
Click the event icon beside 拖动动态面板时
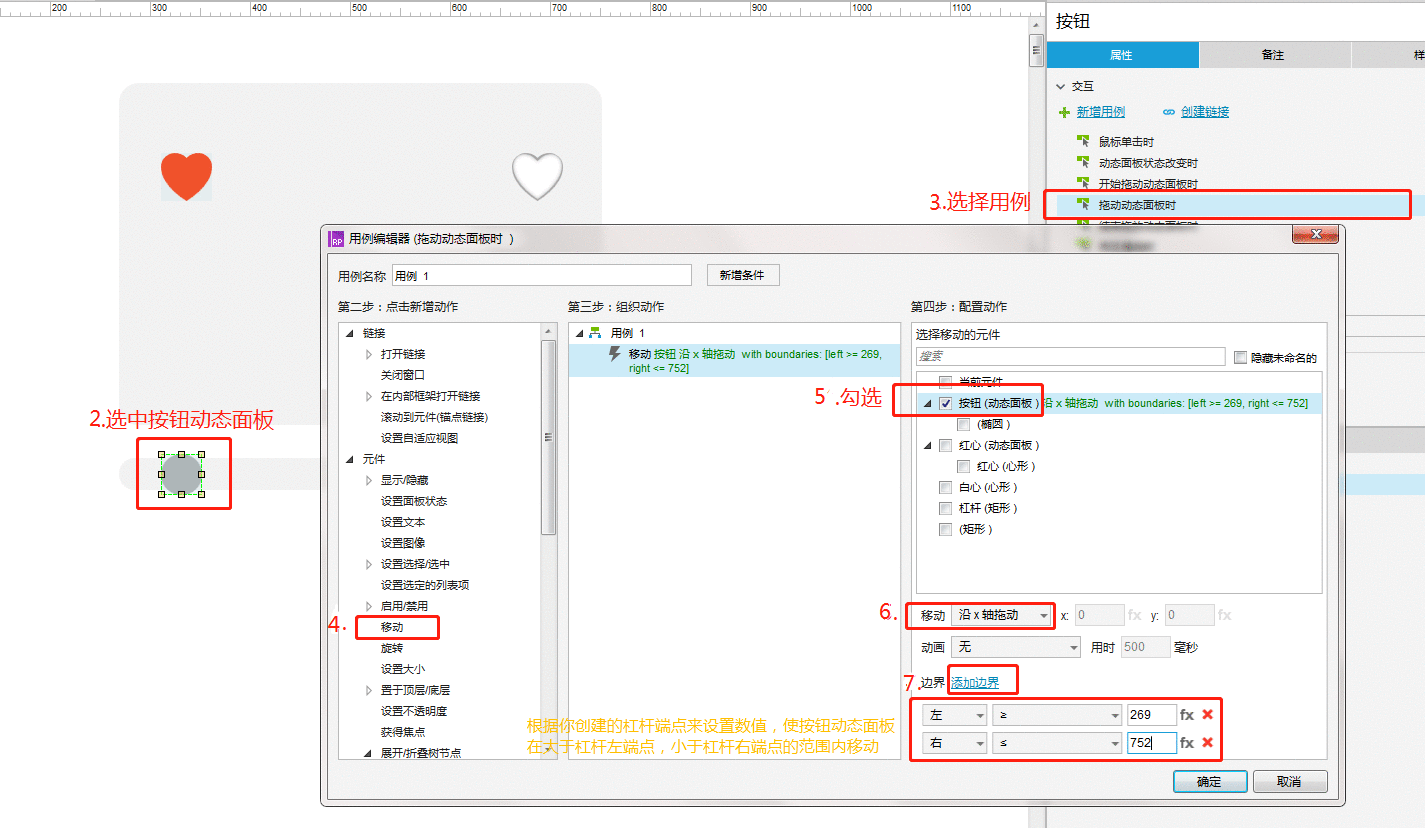click(1082, 204)
